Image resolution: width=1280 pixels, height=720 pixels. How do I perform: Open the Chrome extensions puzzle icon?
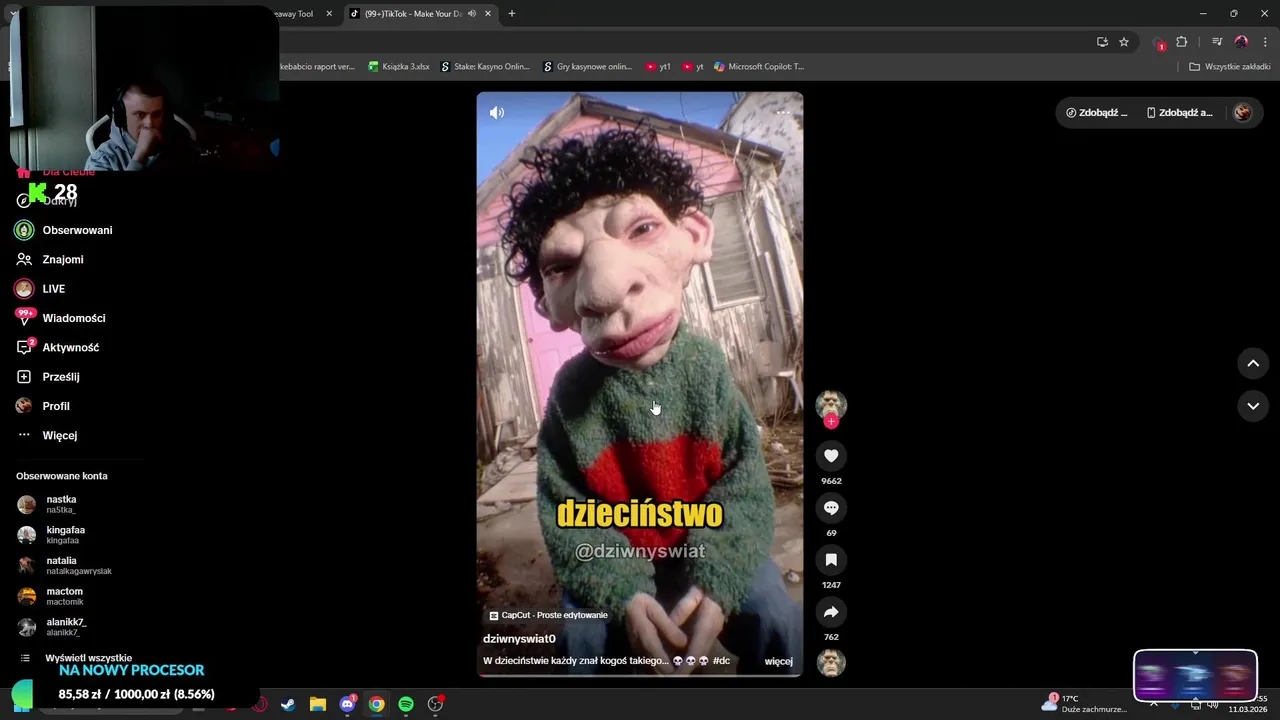coord(1181,42)
